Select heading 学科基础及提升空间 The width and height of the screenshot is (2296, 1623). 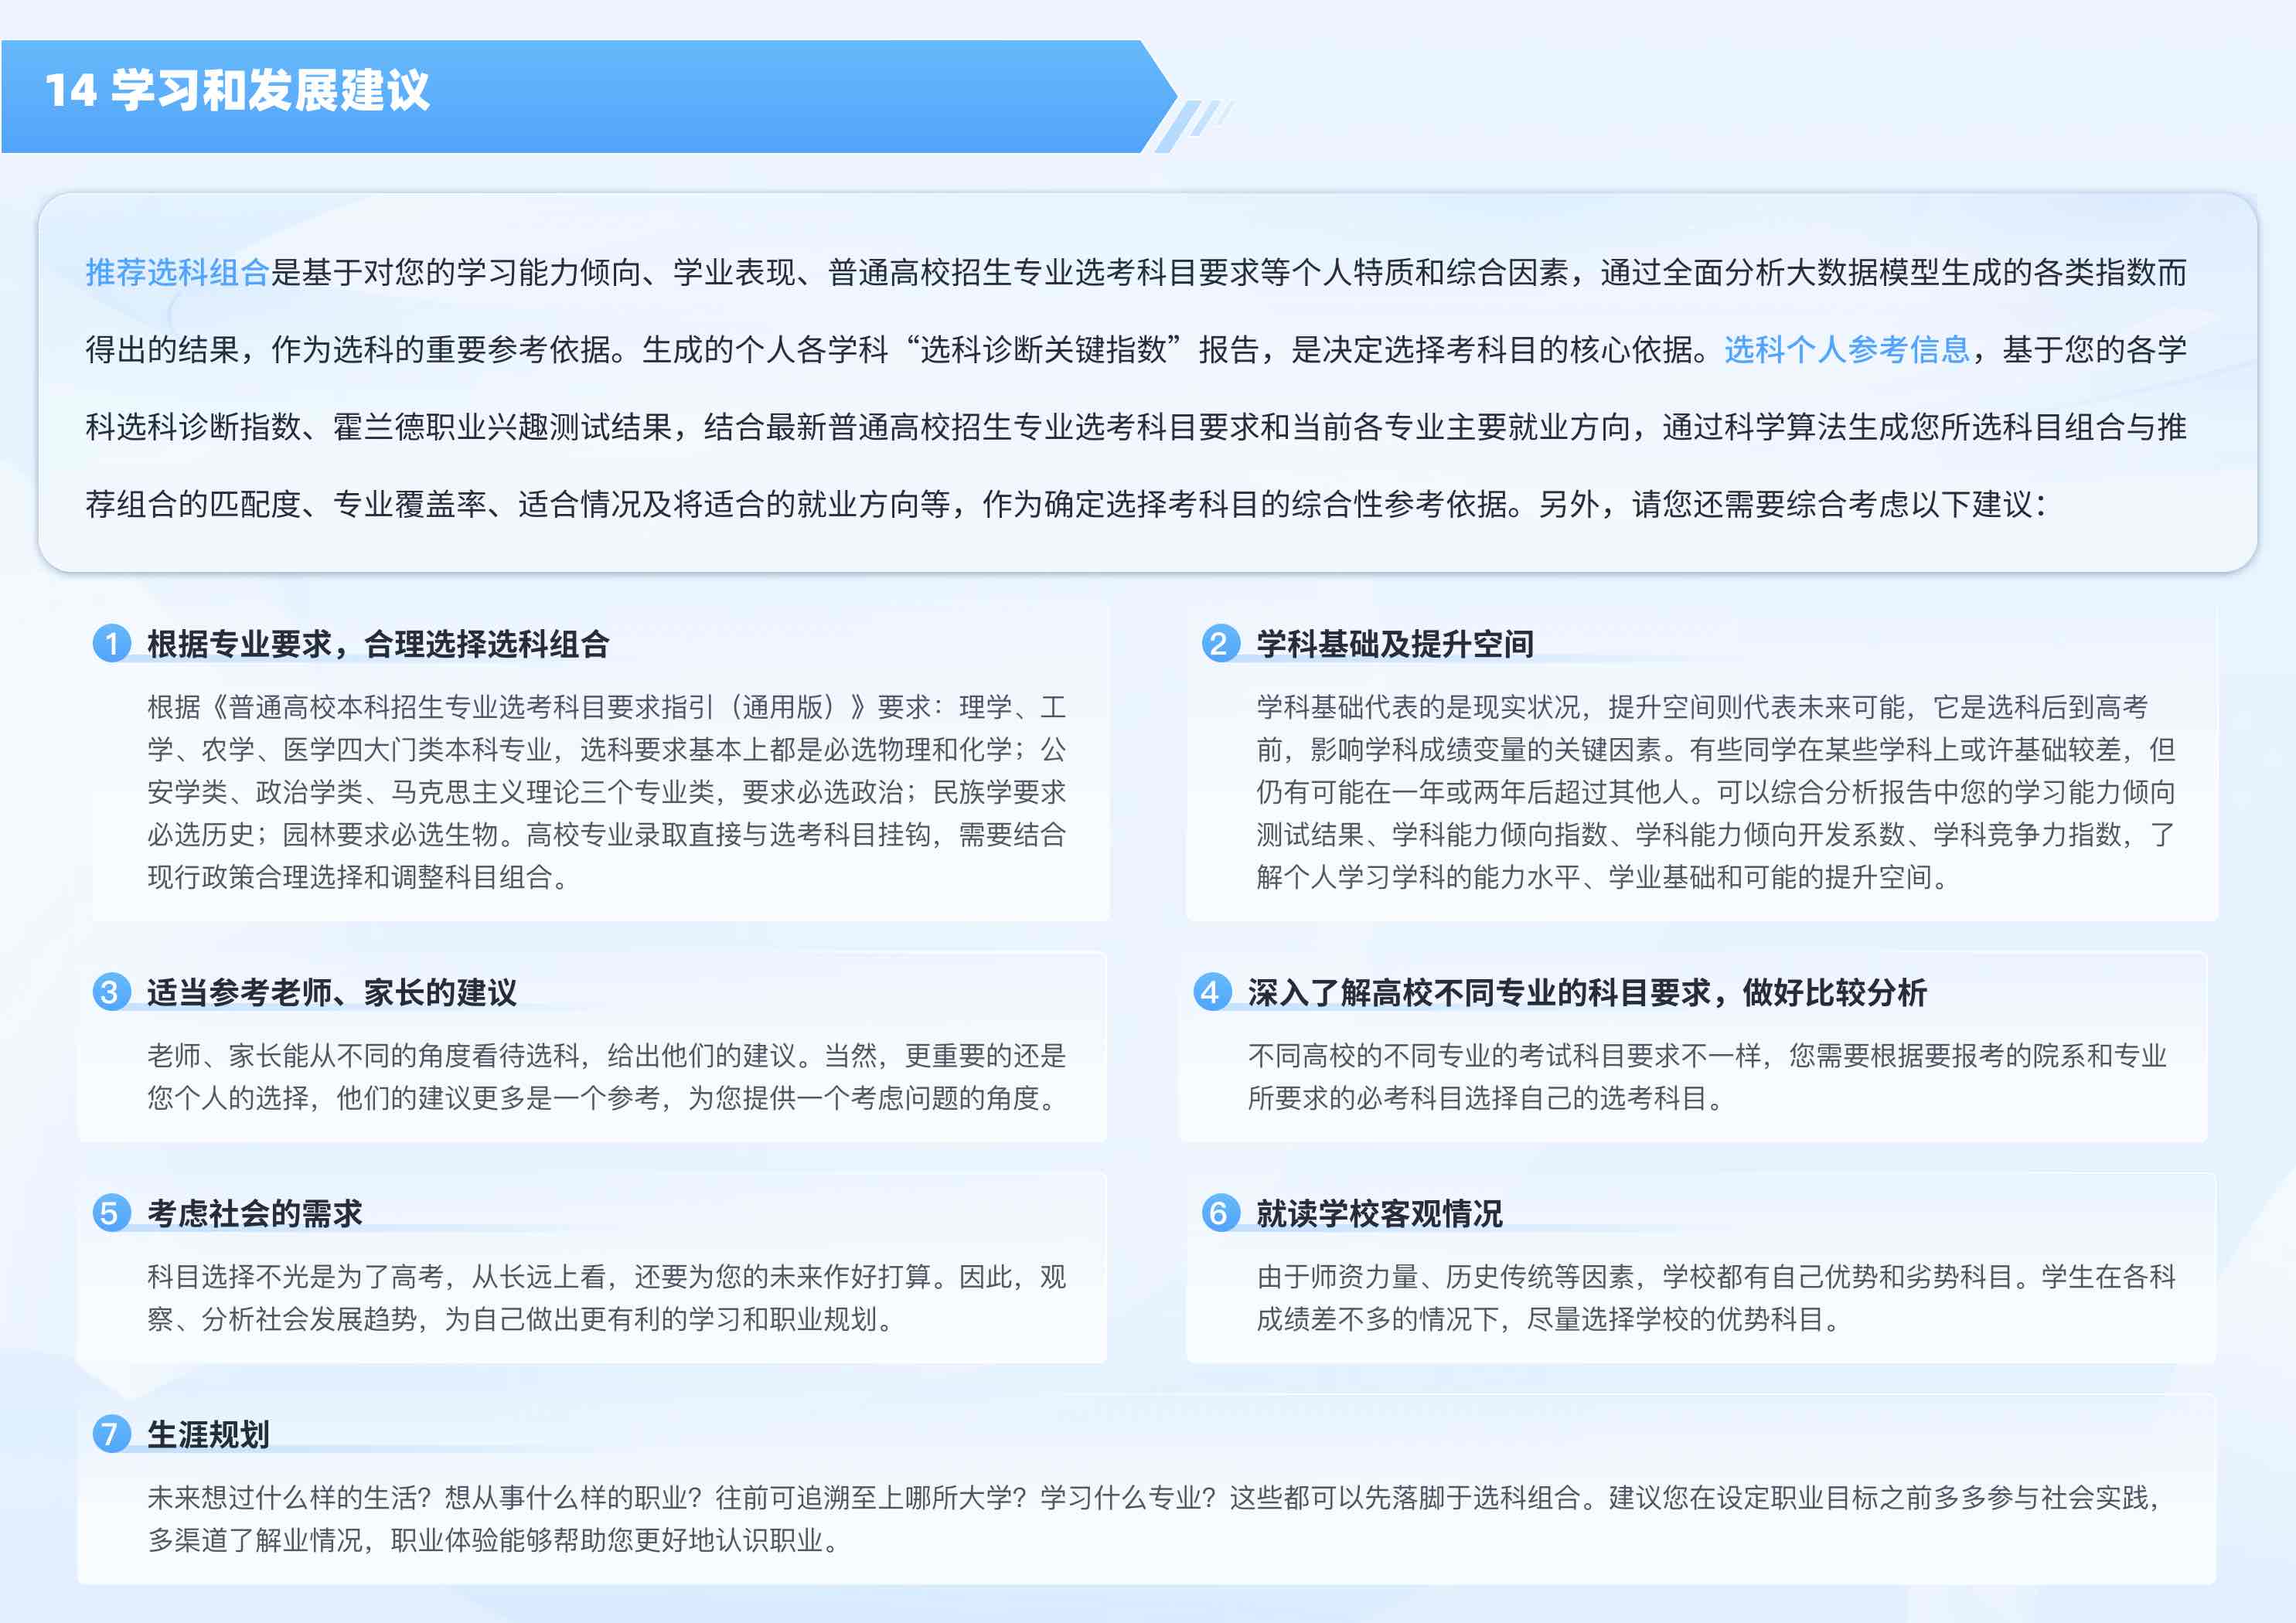coord(1395,644)
